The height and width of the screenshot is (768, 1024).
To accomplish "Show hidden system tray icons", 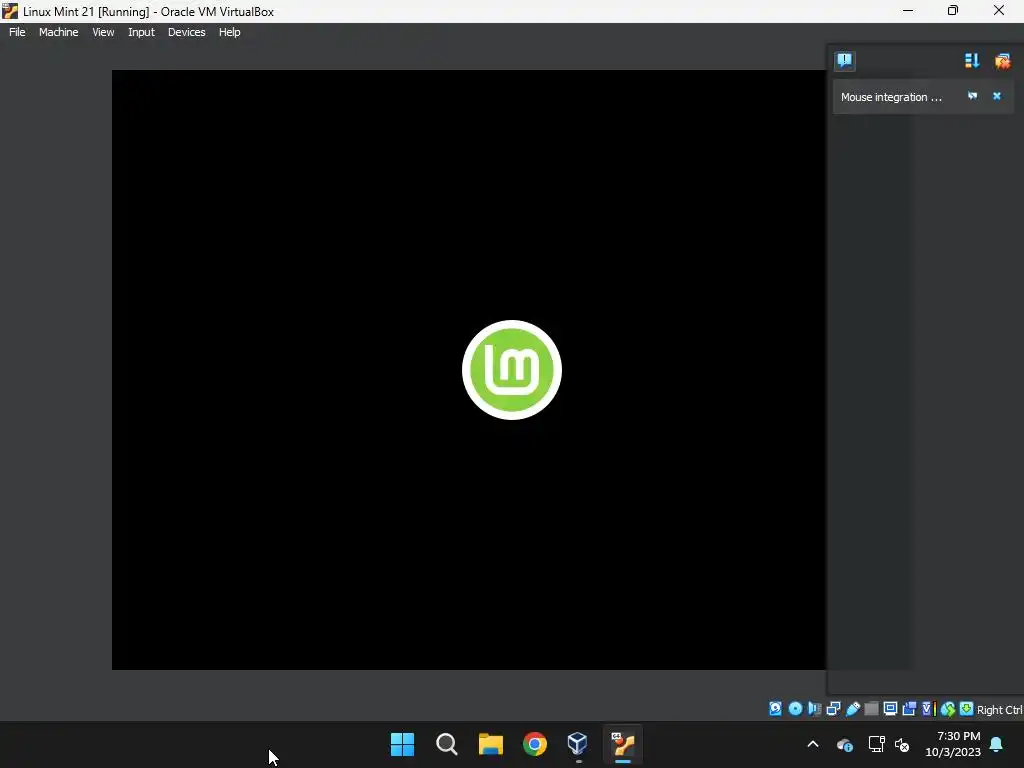I will [813, 744].
